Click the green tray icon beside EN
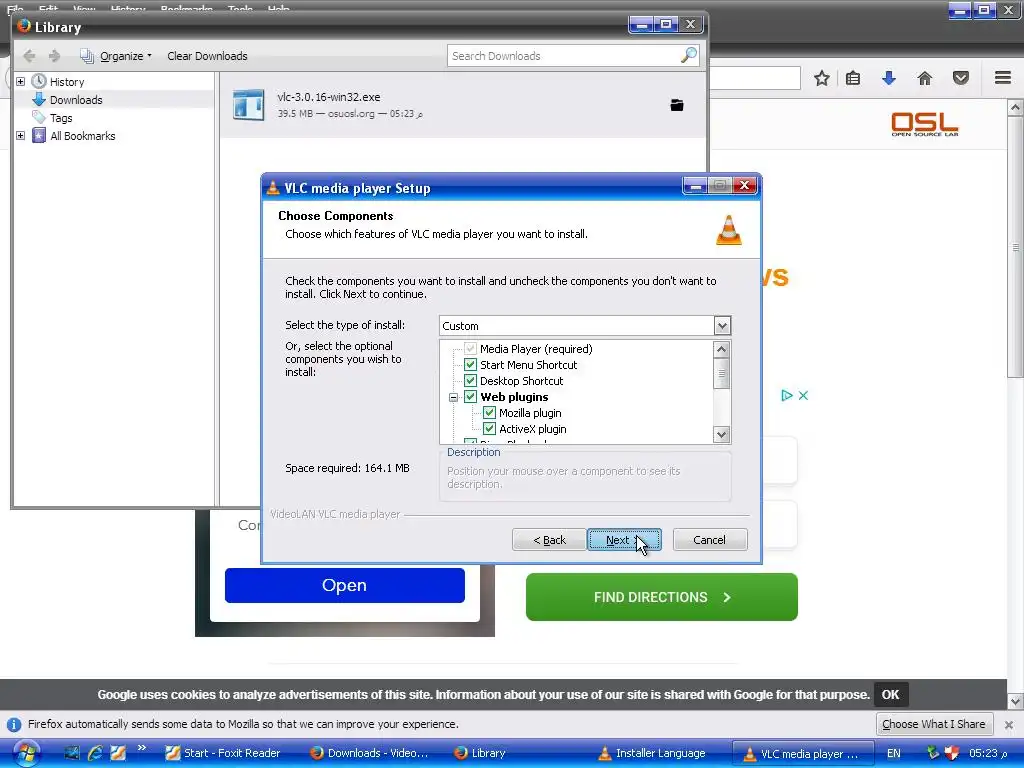1024x768 pixels. point(933,753)
